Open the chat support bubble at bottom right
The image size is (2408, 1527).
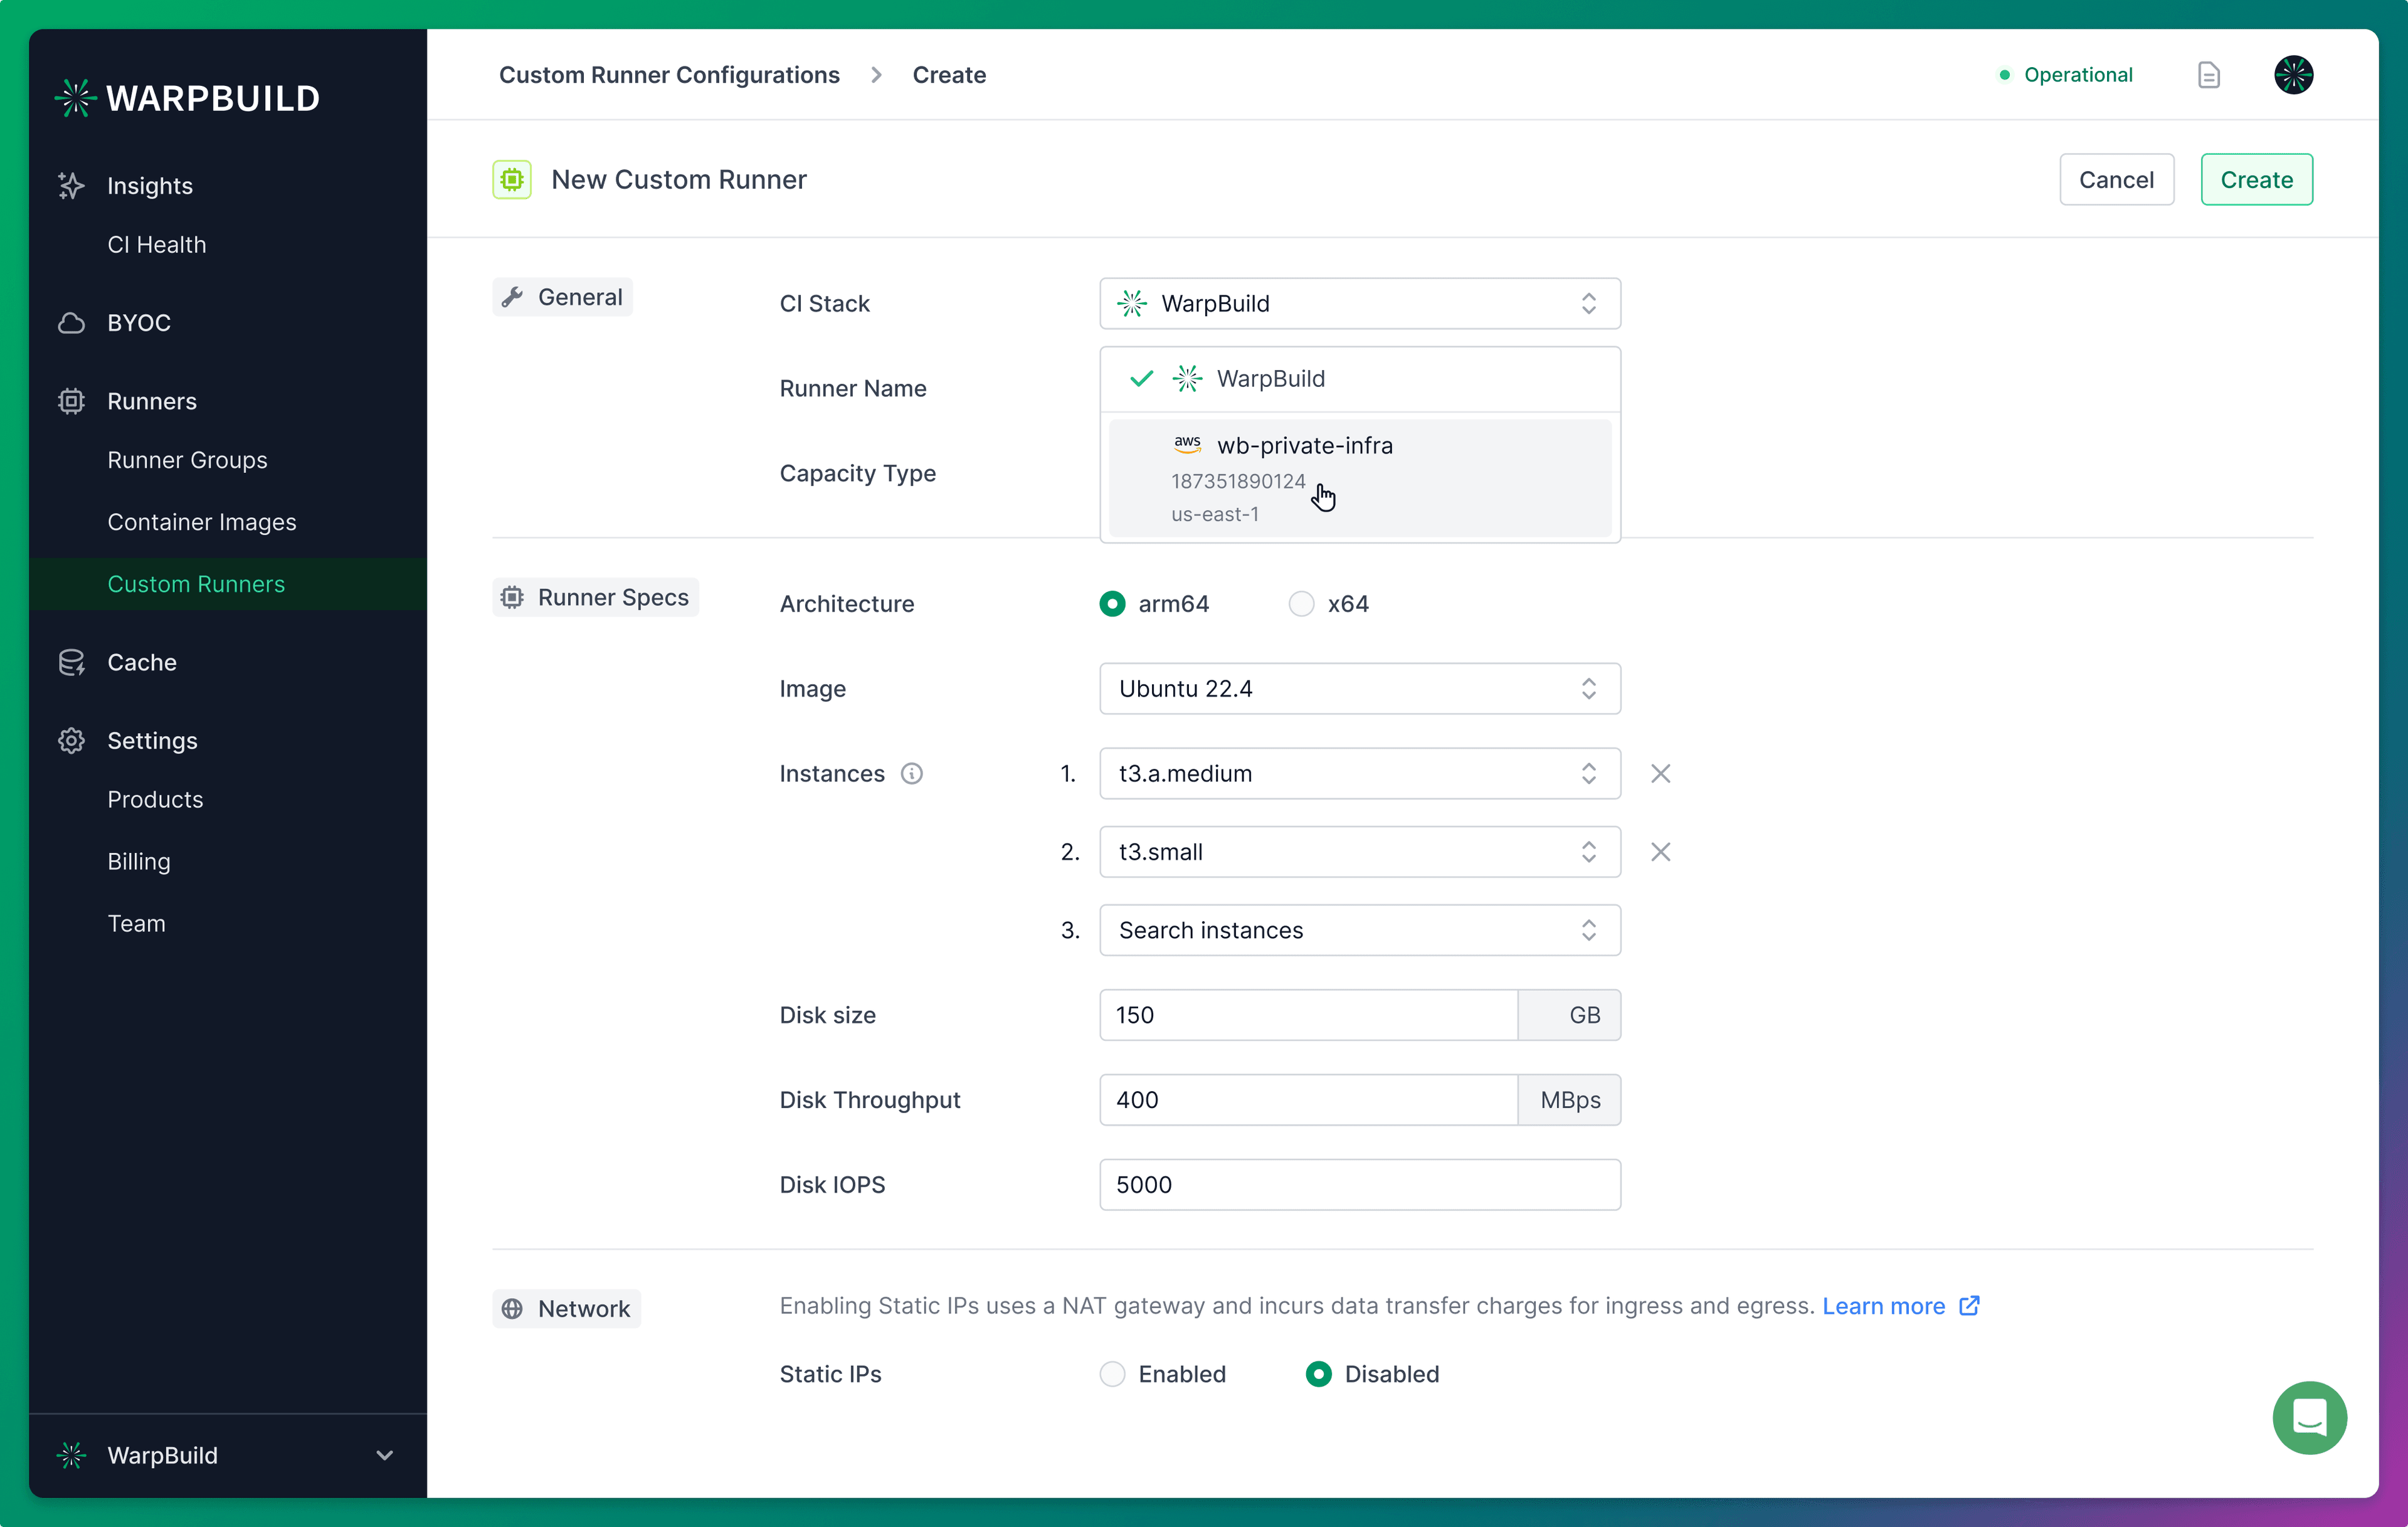pos(2309,1417)
